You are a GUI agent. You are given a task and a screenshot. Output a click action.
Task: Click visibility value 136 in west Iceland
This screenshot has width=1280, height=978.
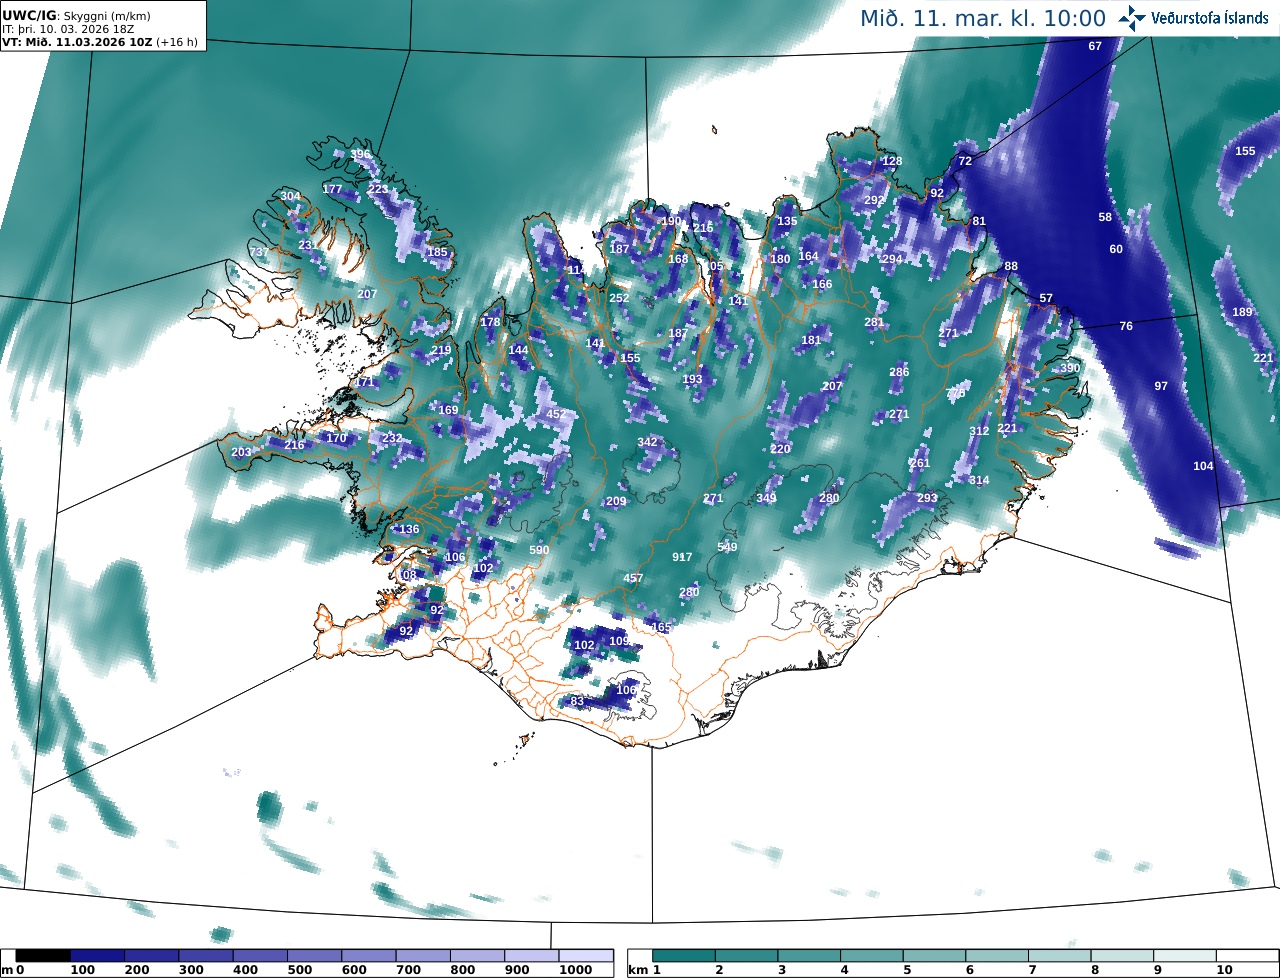[409, 529]
